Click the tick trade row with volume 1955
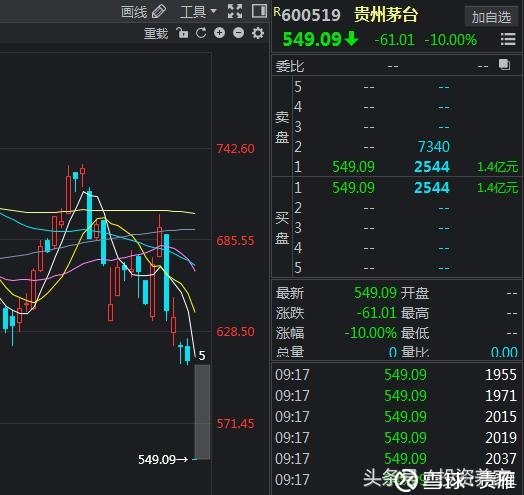This screenshot has height=495, width=524. coord(396,375)
